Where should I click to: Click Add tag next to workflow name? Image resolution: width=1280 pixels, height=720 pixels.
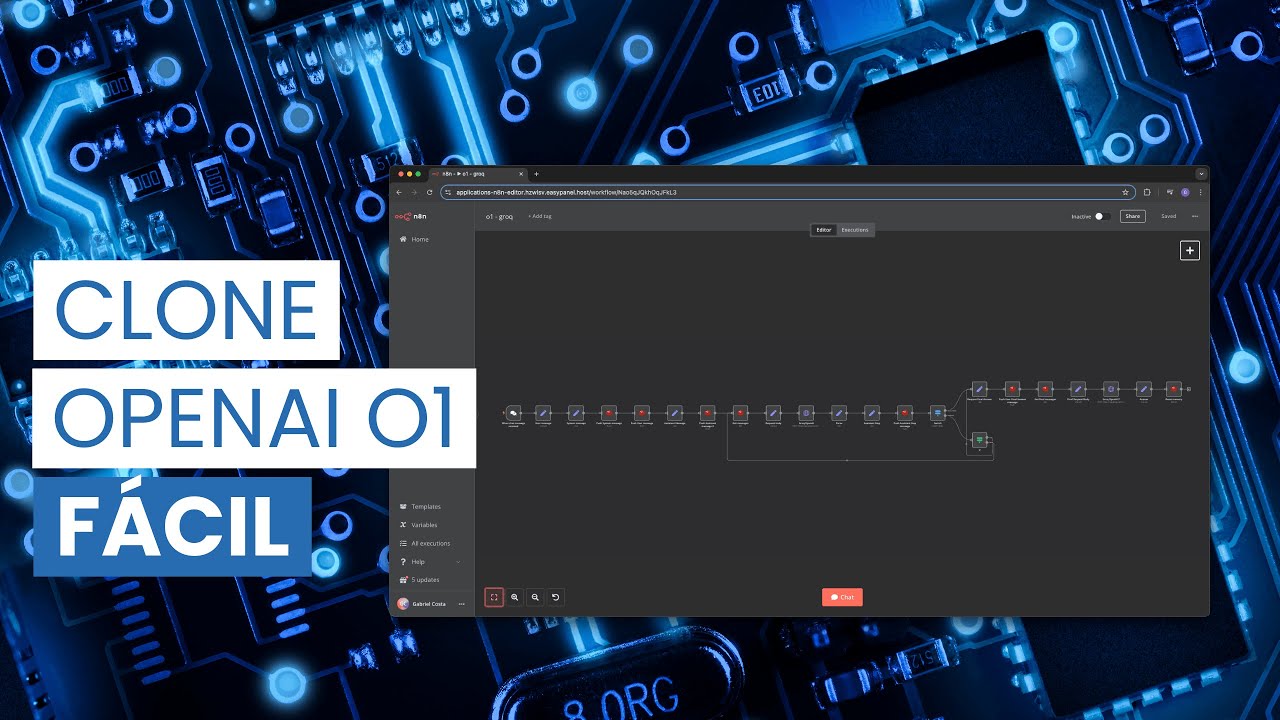540,216
